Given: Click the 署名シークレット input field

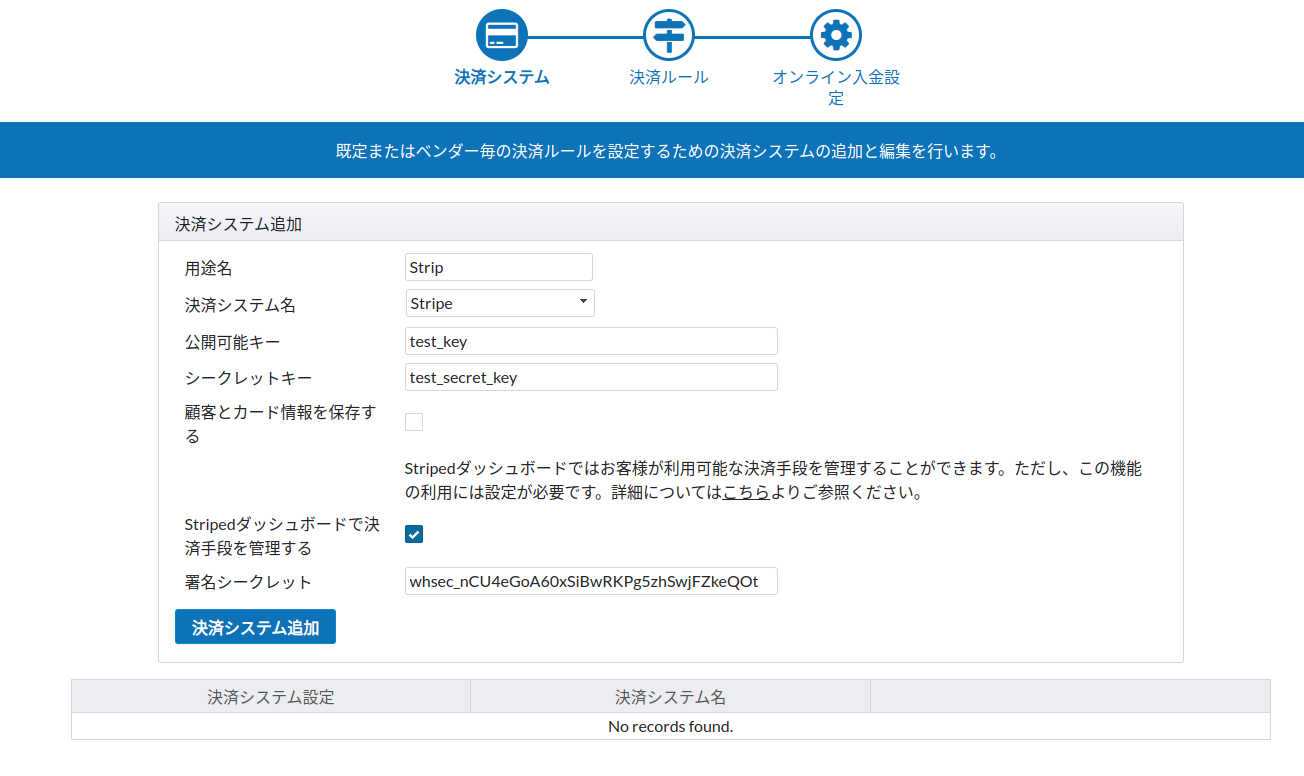Looking at the screenshot, I should click(x=591, y=581).
